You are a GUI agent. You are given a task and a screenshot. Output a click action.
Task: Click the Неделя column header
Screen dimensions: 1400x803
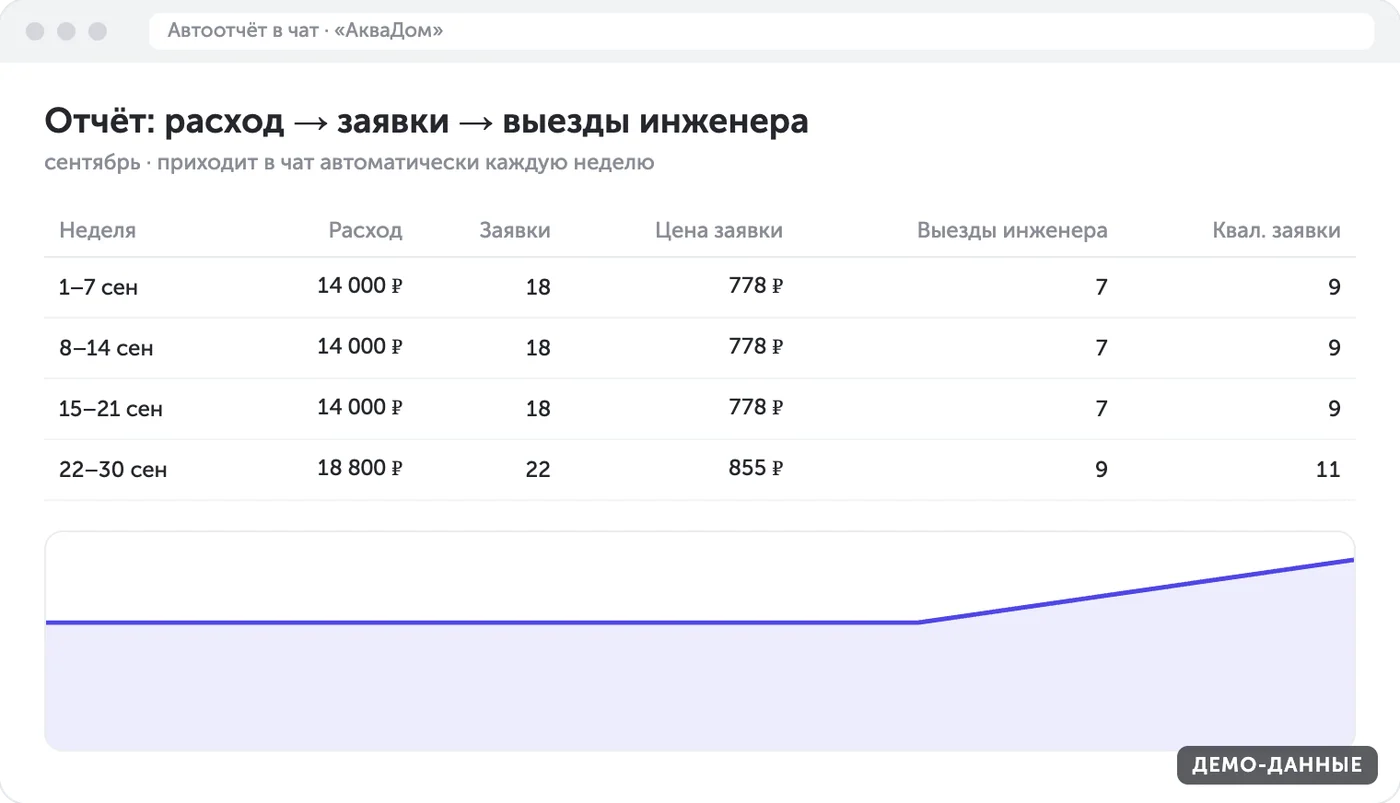pyautogui.click(x=97, y=230)
